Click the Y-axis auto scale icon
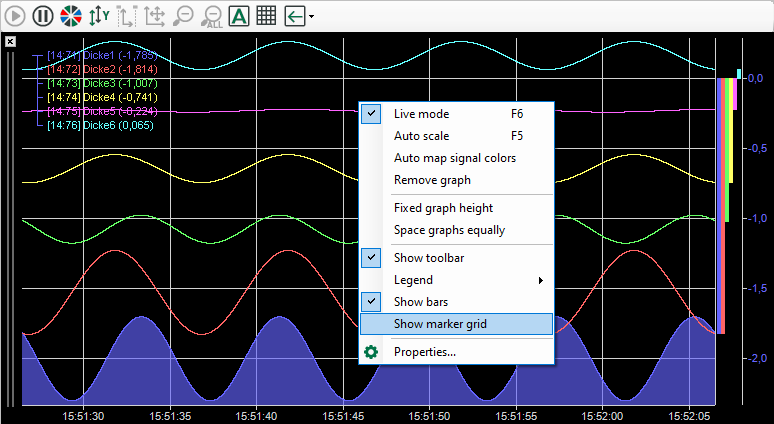The image size is (774, 424). pos(98,16)
